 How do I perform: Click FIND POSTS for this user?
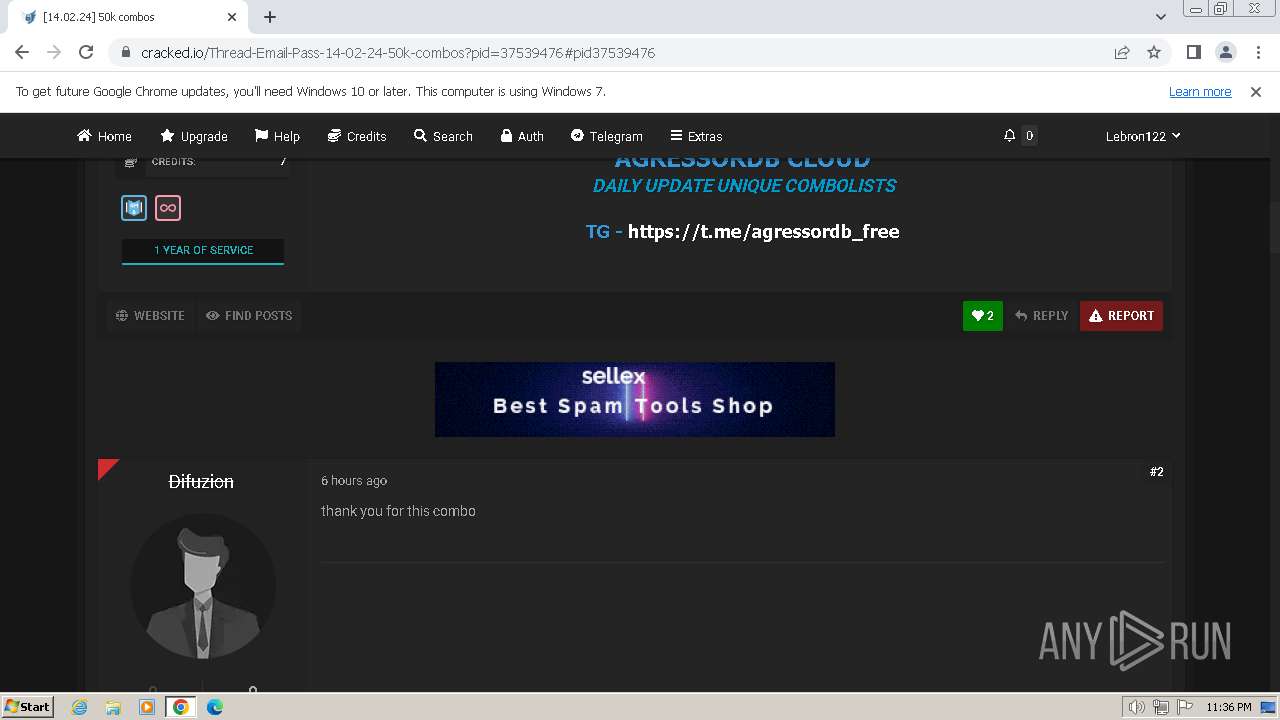click(x=249, y=315)
